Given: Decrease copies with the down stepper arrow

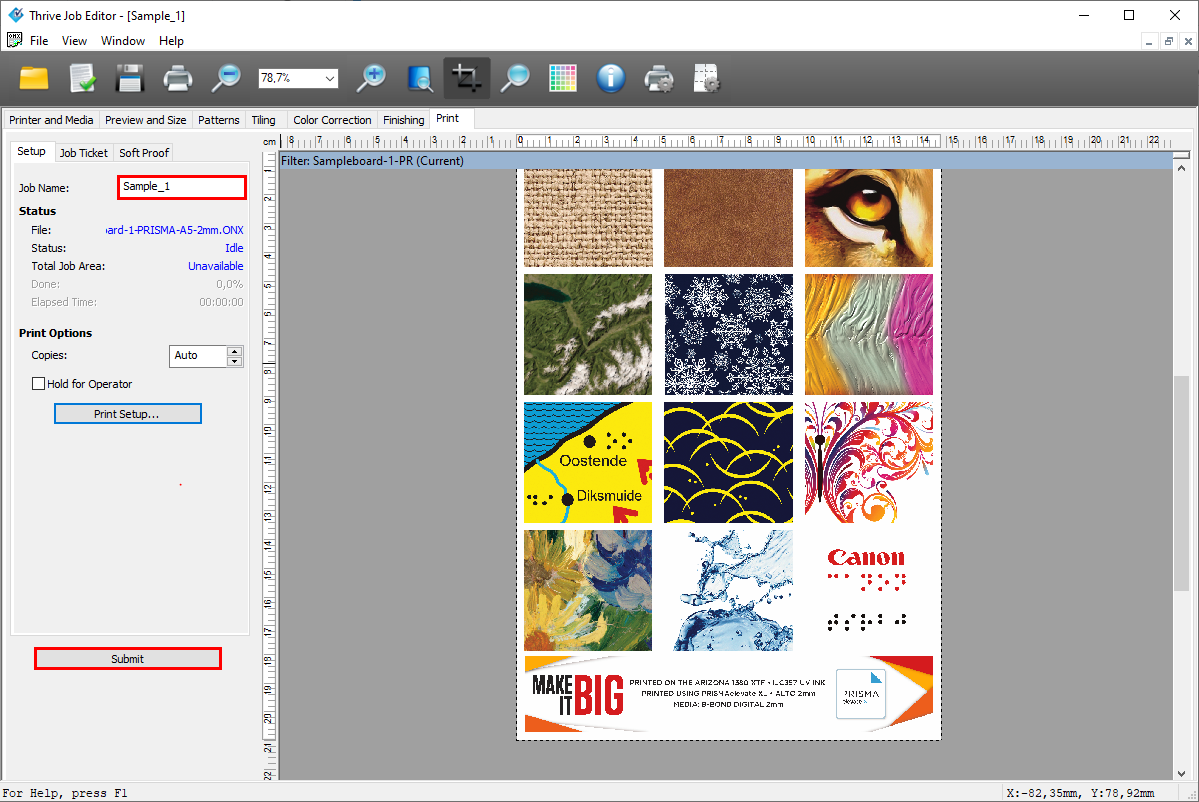Looking at the screenshot, I should [235, 361].
